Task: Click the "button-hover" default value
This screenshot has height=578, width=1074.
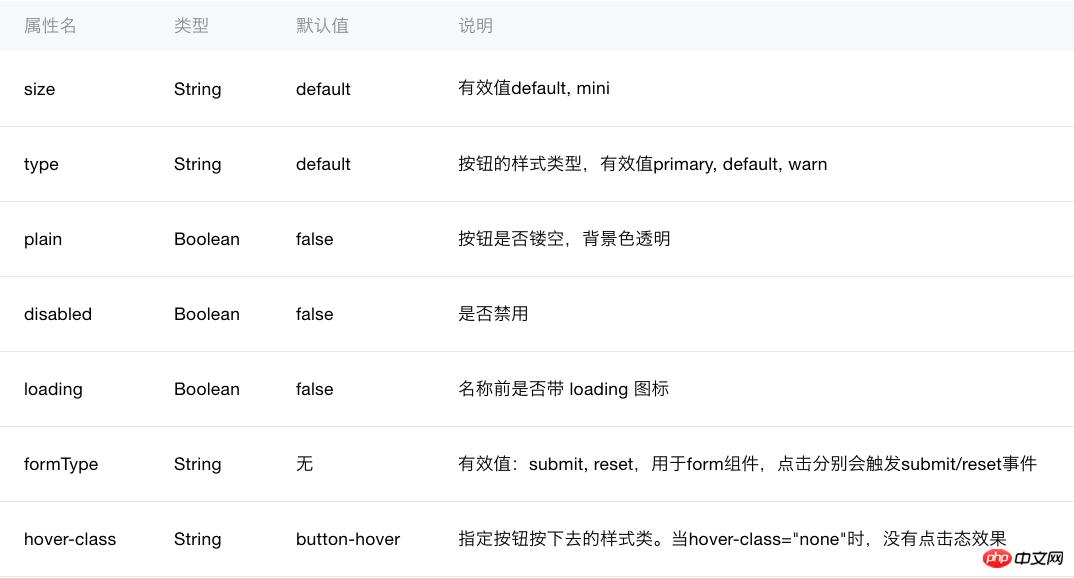Action: coord(348,539)
